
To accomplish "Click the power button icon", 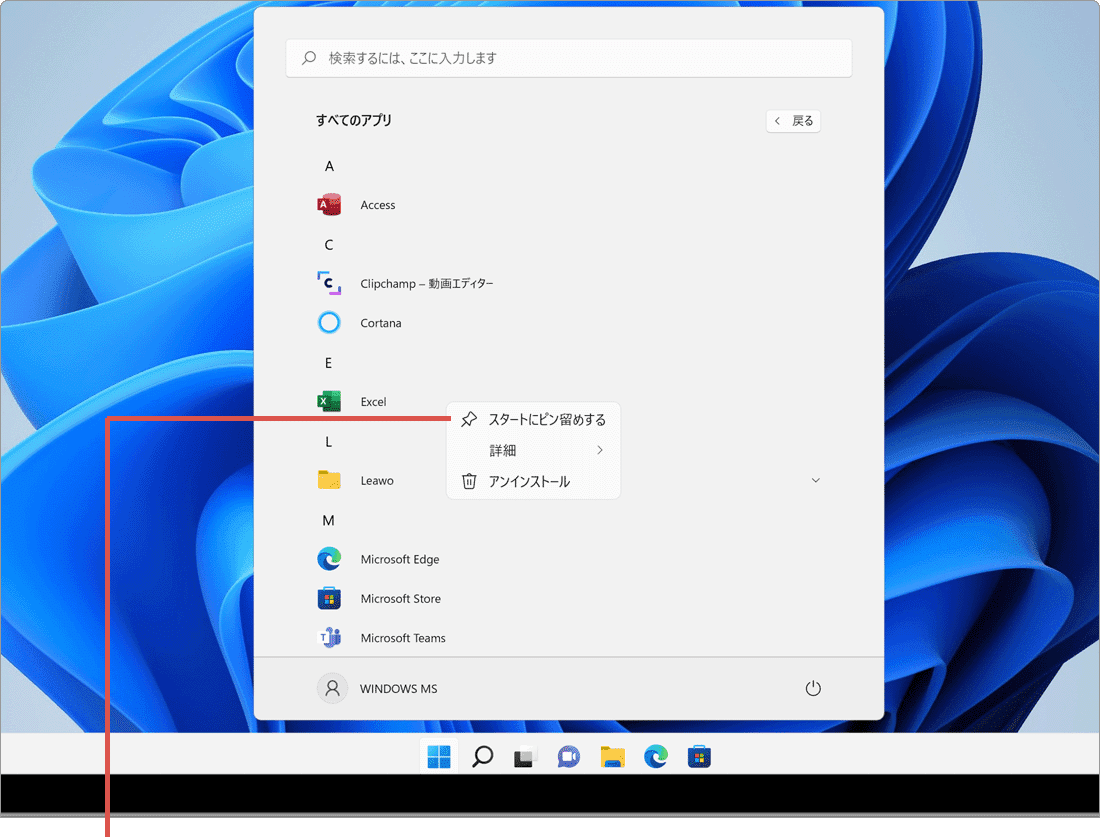I will coord(813,688).
